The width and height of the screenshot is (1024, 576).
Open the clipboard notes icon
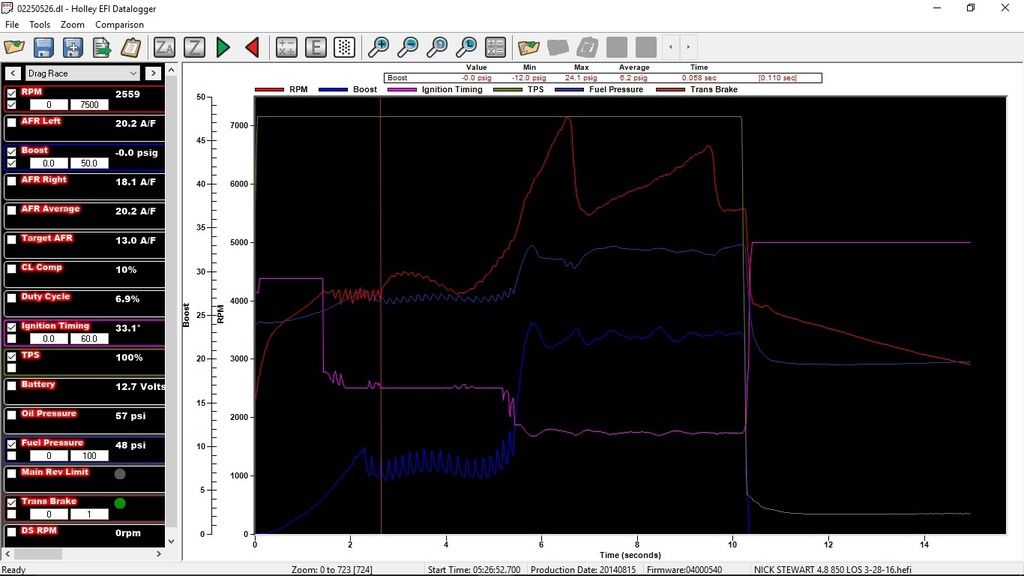point(131,47)
